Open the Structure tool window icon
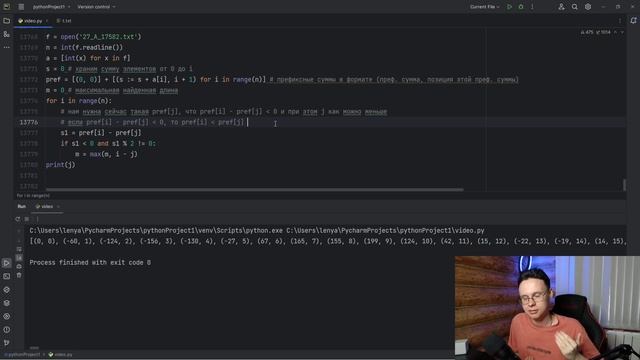The height and width of the screenshot is (360, 640). [7, 34]
